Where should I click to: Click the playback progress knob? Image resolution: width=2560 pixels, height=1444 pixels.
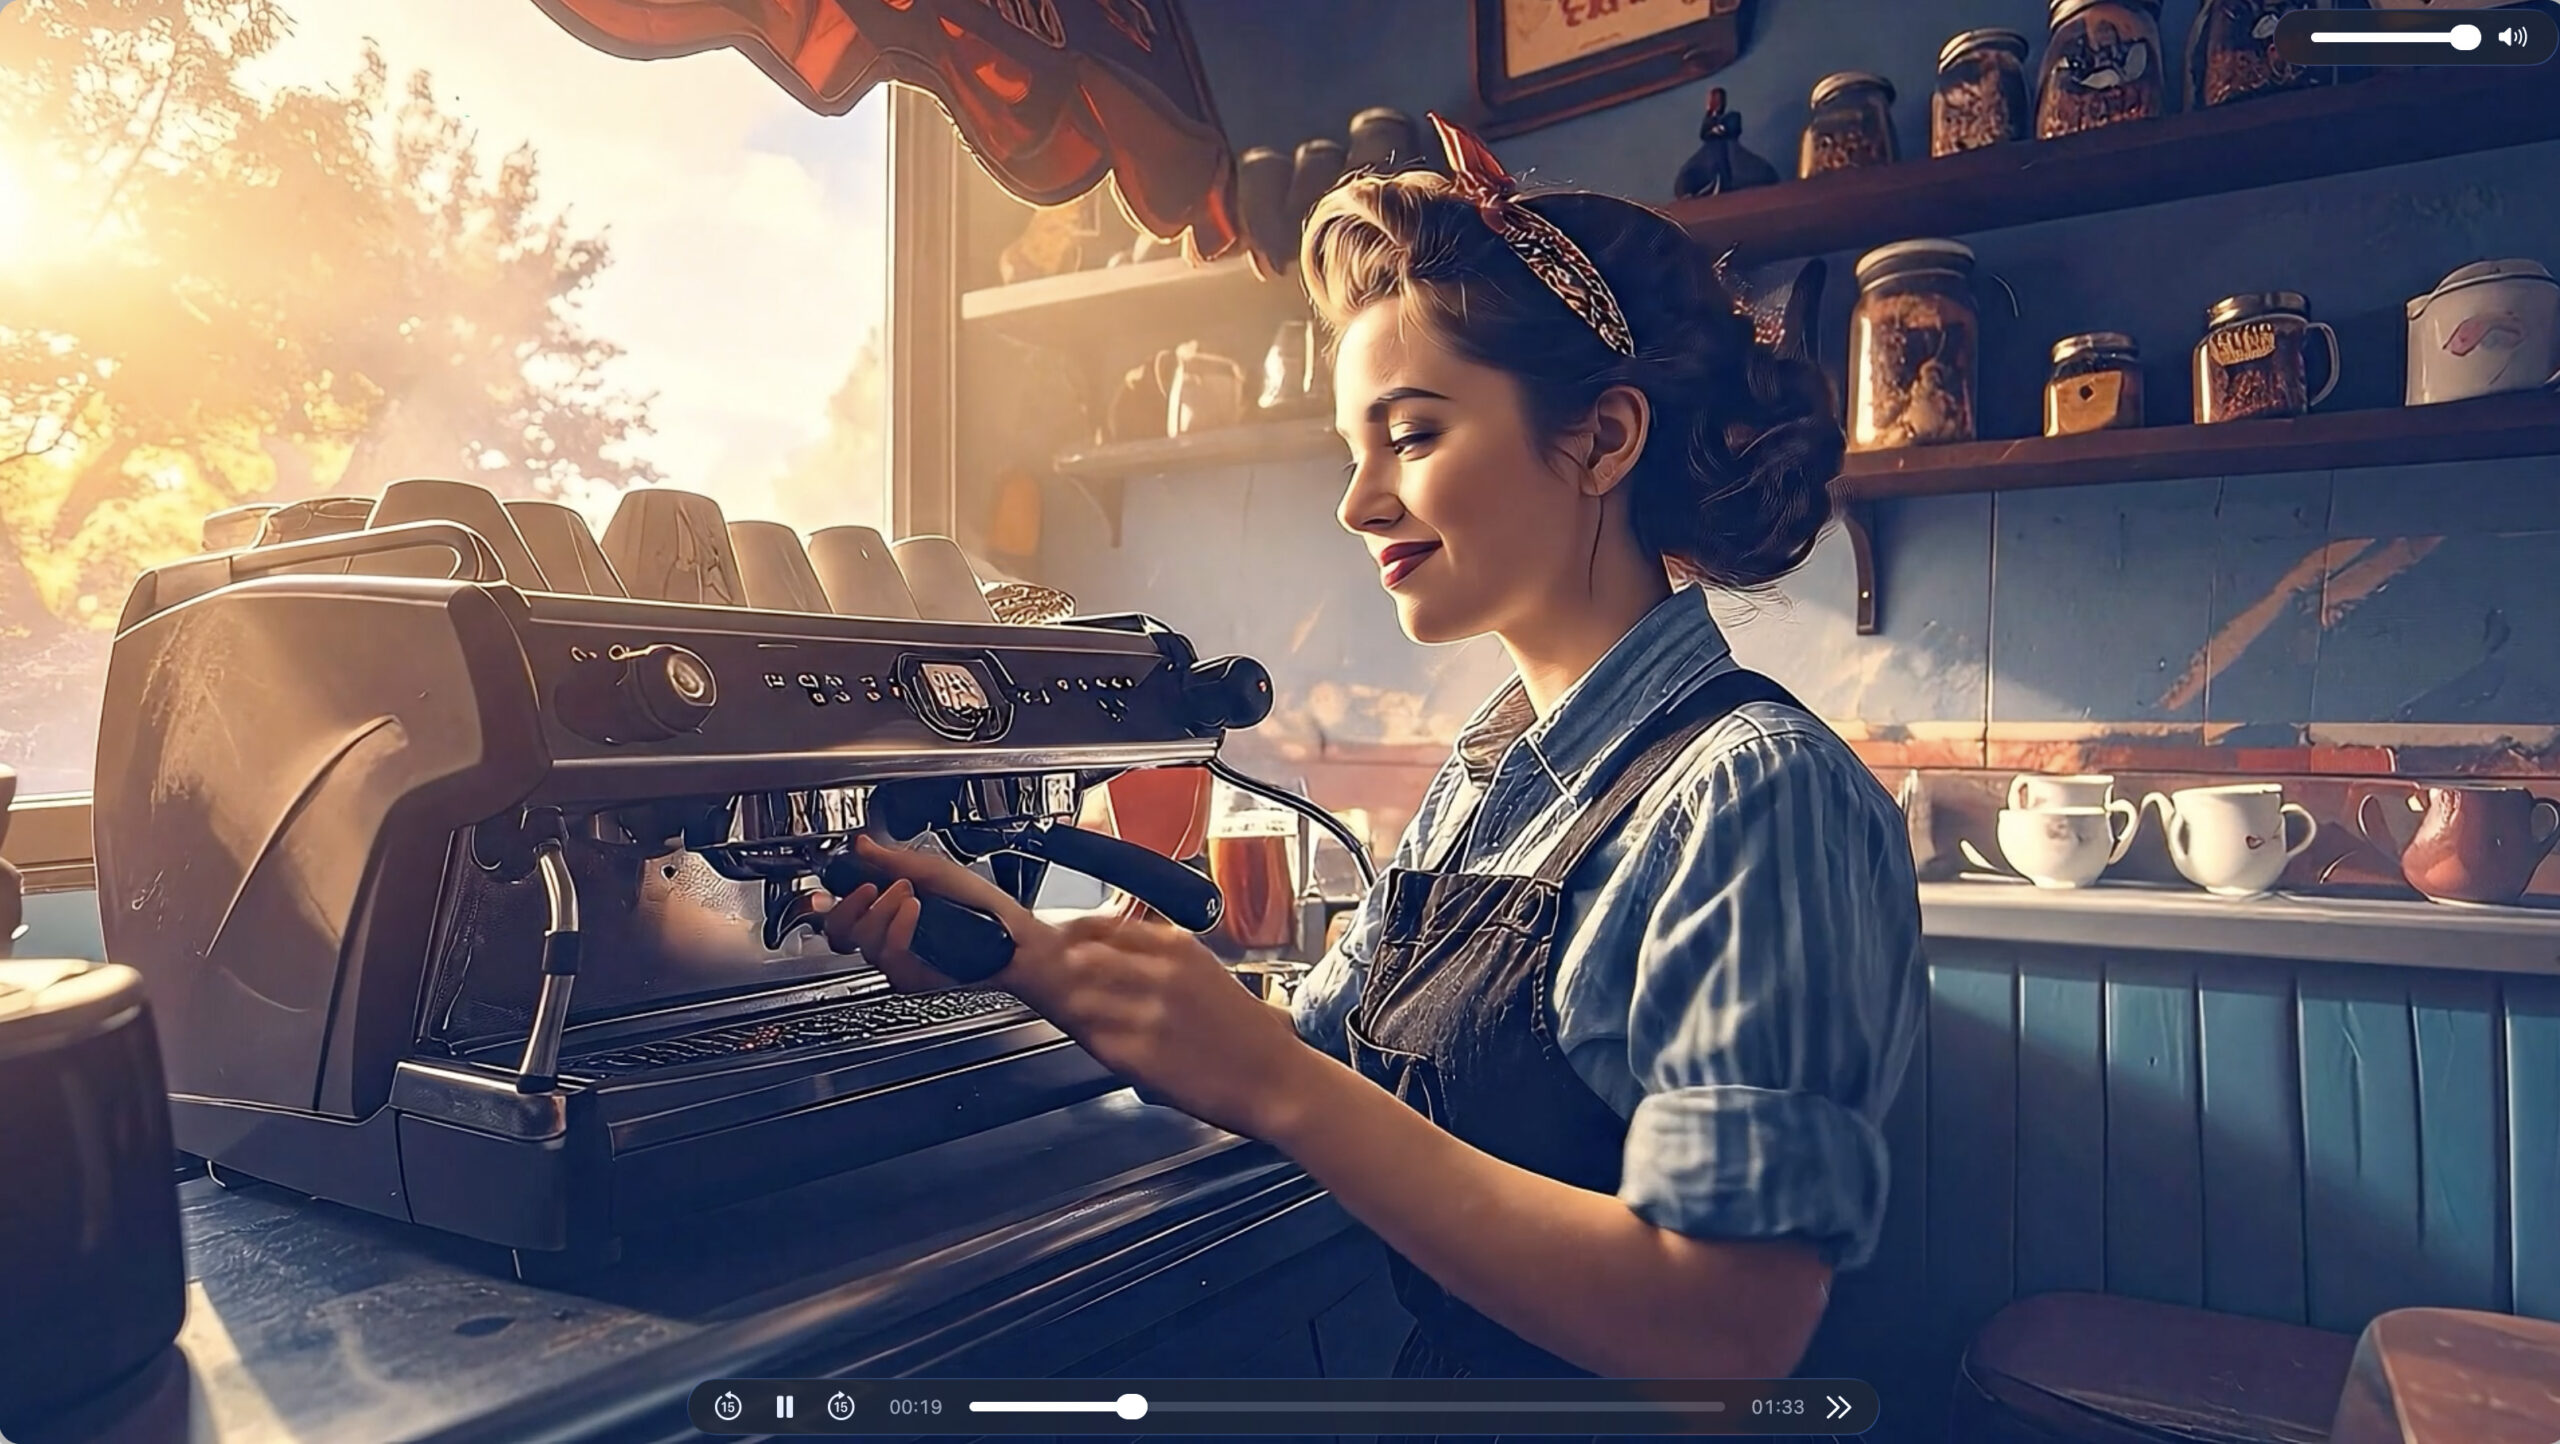[1131, 1407]
